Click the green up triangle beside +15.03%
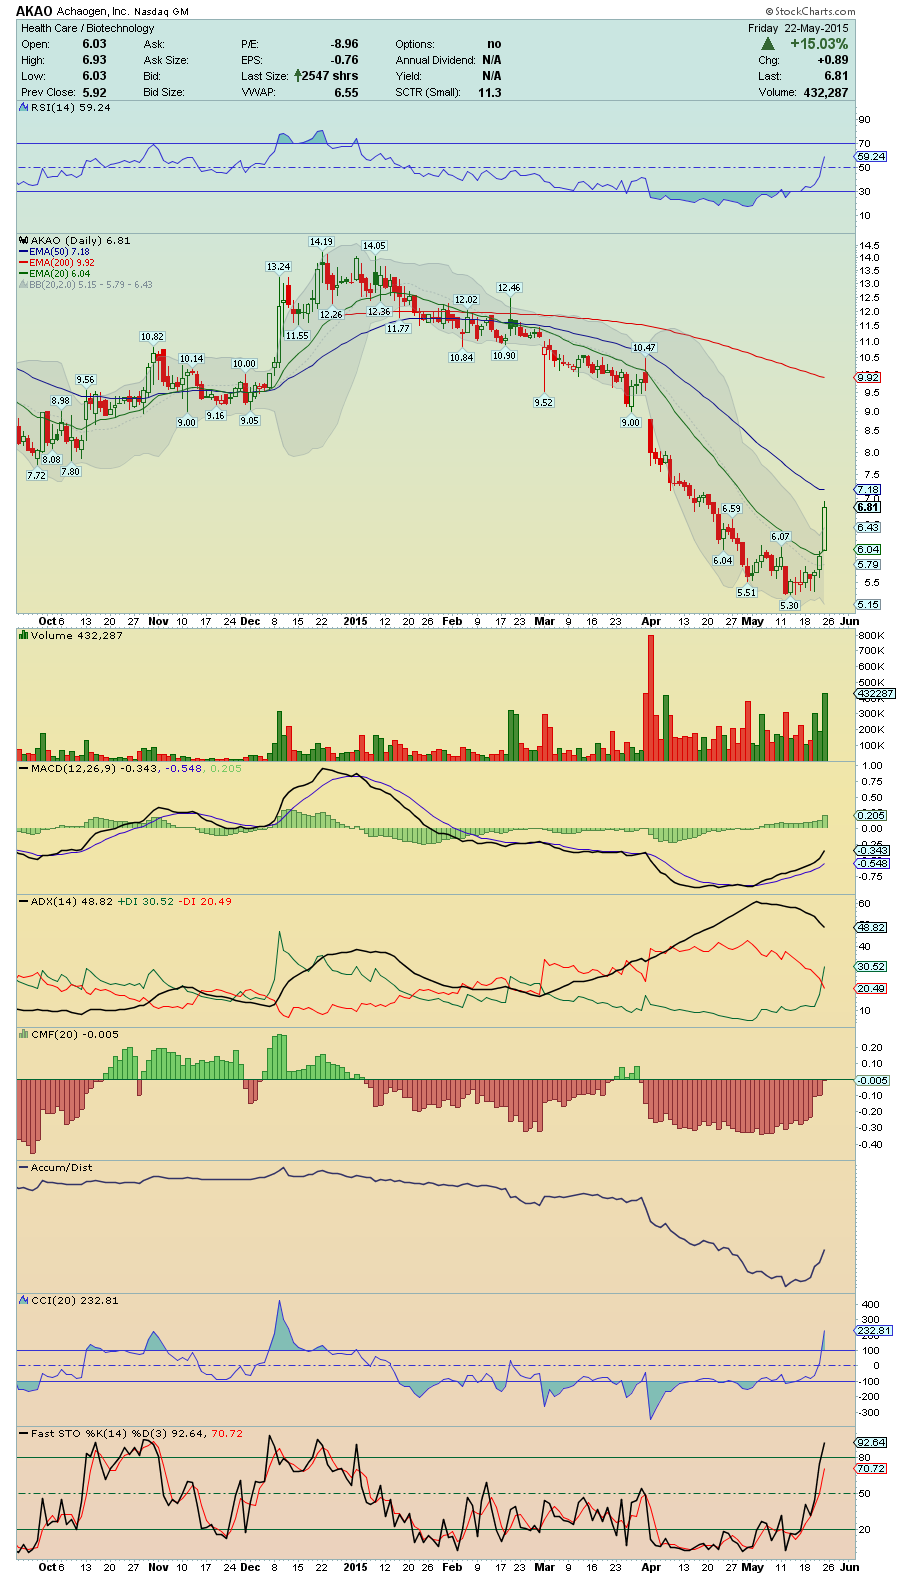 (768, 44)
